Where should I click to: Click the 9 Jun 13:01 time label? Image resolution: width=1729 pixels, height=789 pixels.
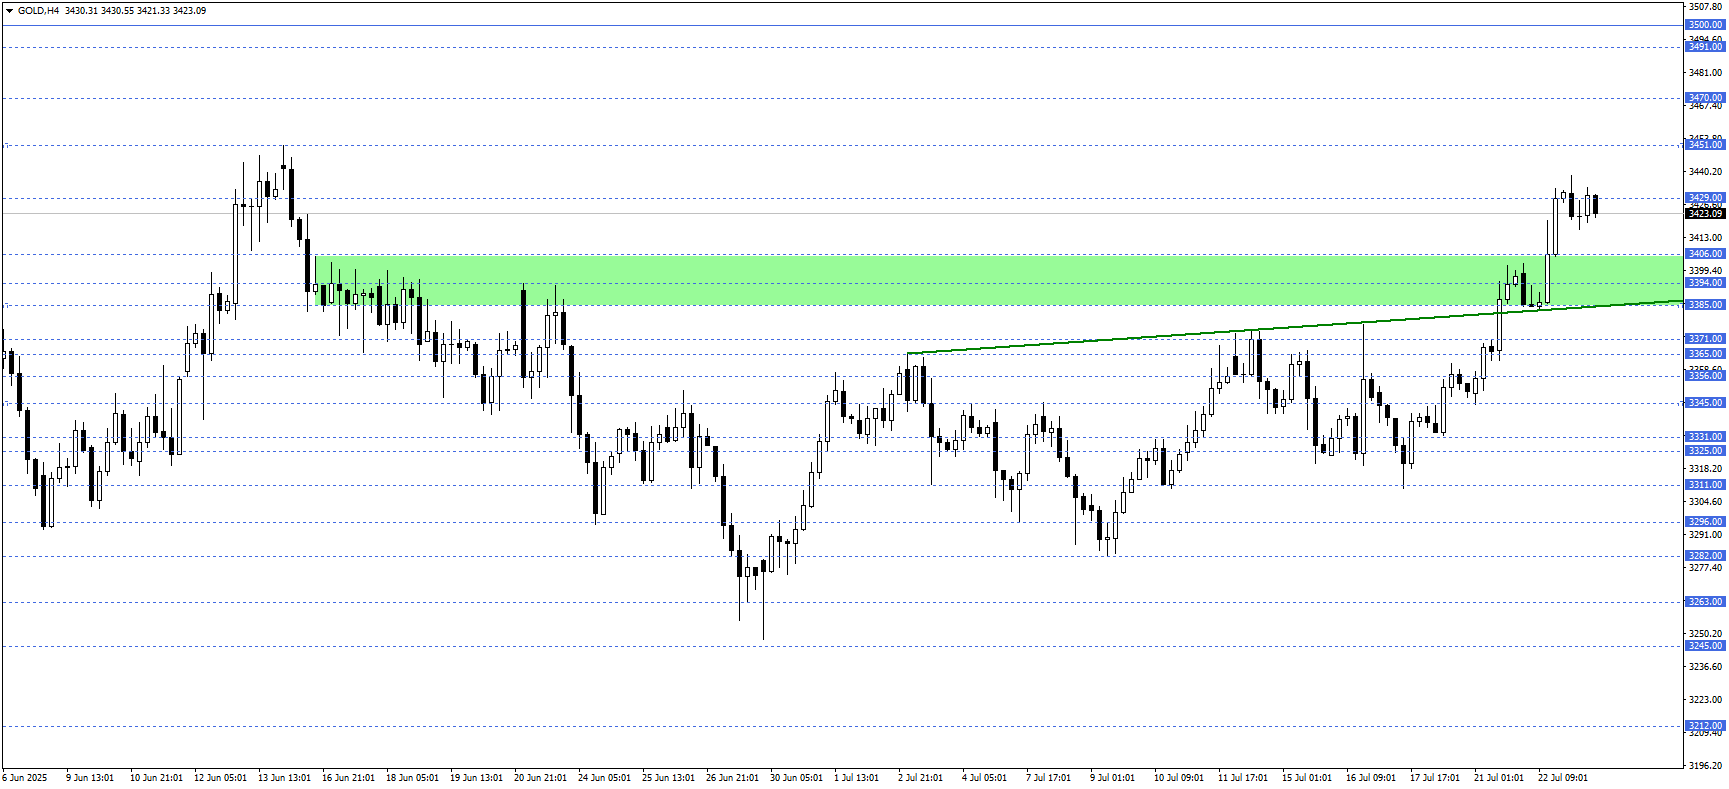click(x=90, y=778)
